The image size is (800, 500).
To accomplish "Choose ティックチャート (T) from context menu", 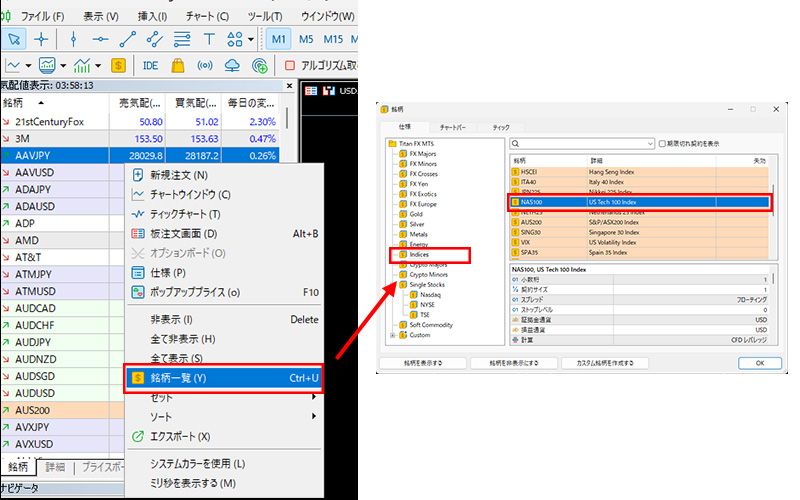I will coord(224,214).
